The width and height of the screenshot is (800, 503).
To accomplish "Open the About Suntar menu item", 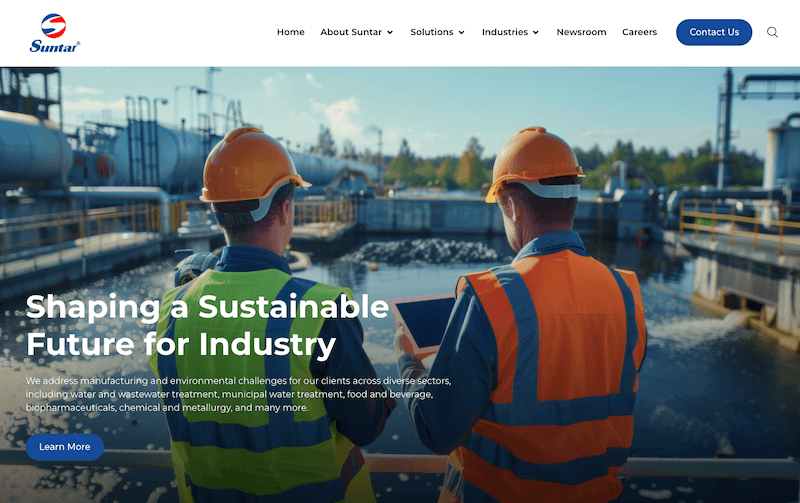I will 351,32.
